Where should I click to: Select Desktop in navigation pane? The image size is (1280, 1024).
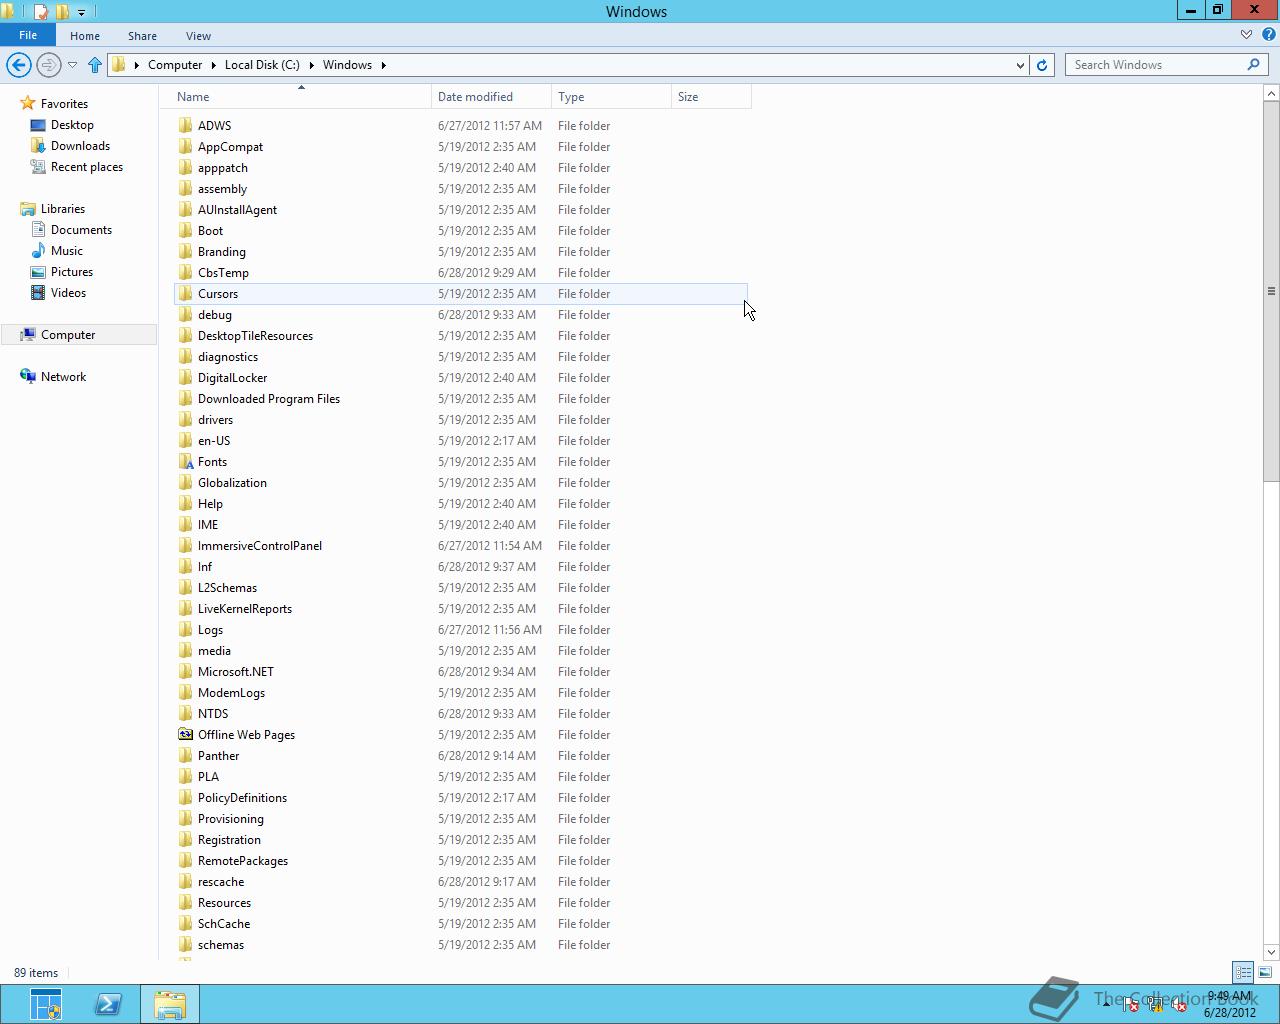(x=72, y=125)
